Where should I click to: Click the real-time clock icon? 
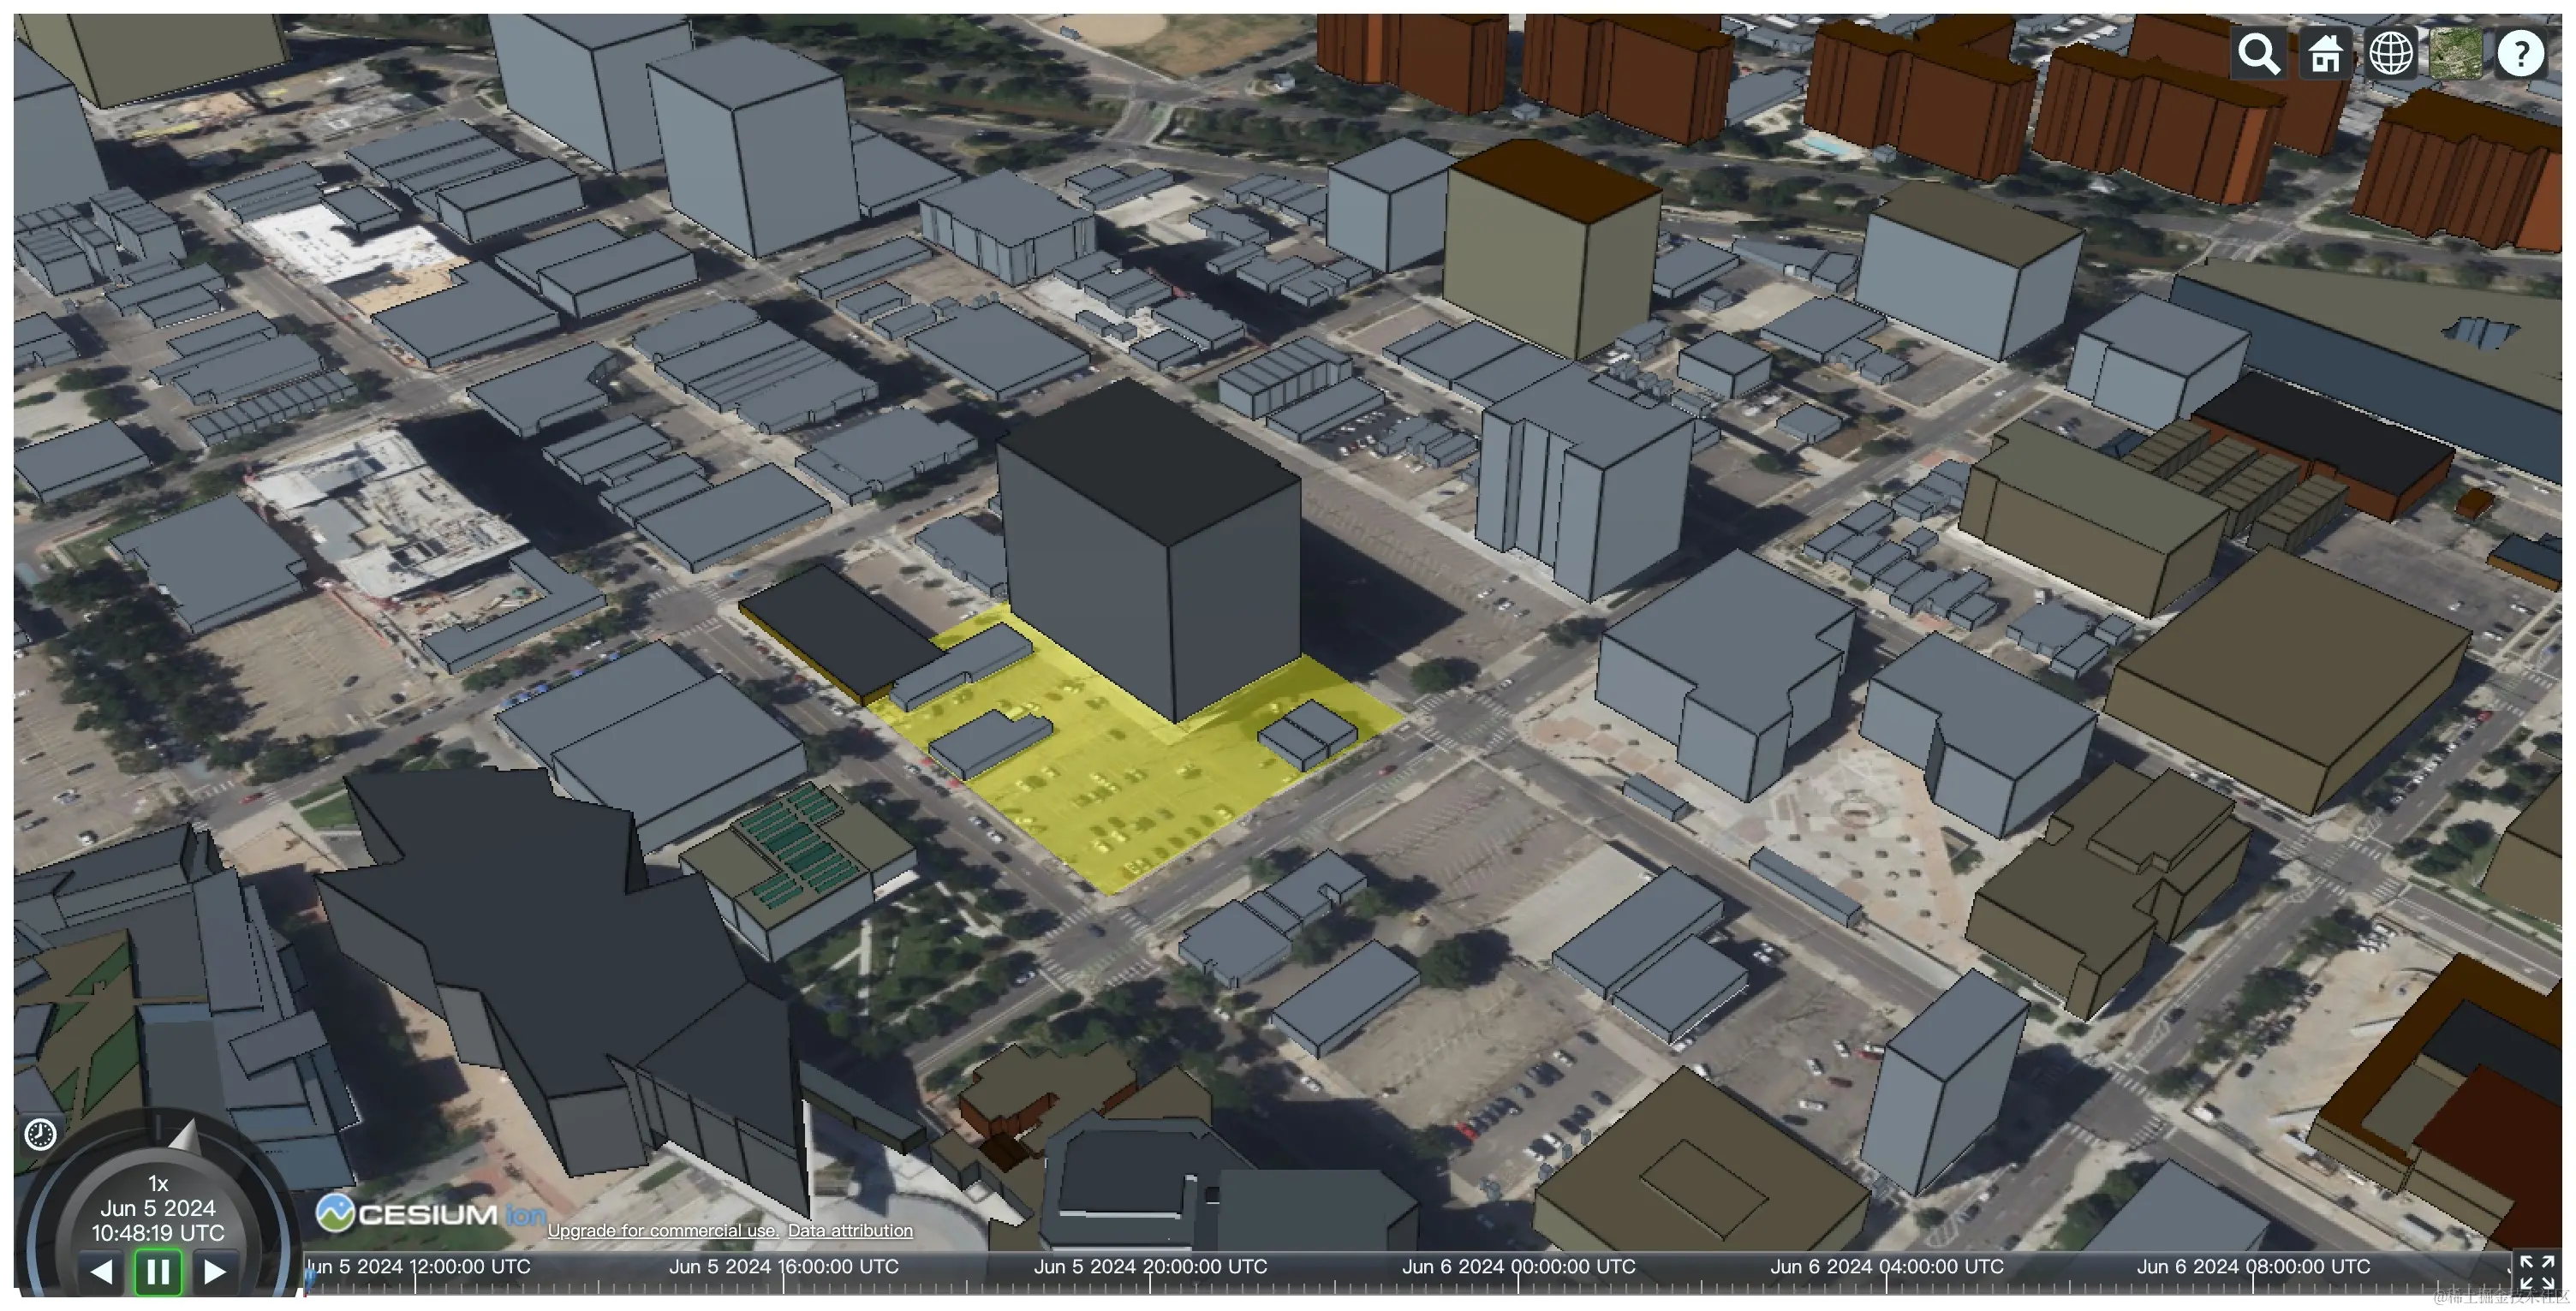pos(40,1134)
